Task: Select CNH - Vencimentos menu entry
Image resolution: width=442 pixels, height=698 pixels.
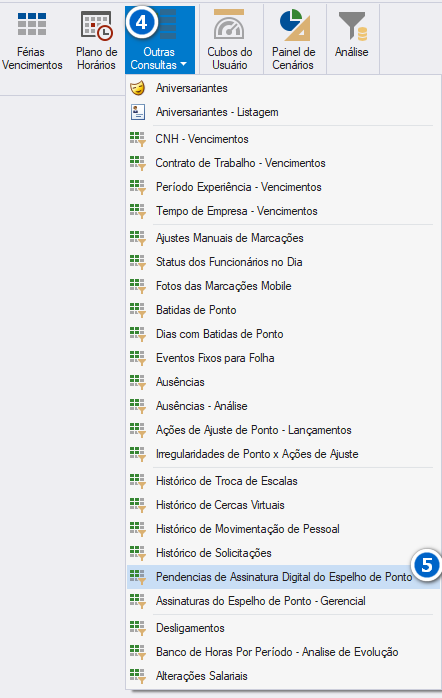Action: point(283,139)
